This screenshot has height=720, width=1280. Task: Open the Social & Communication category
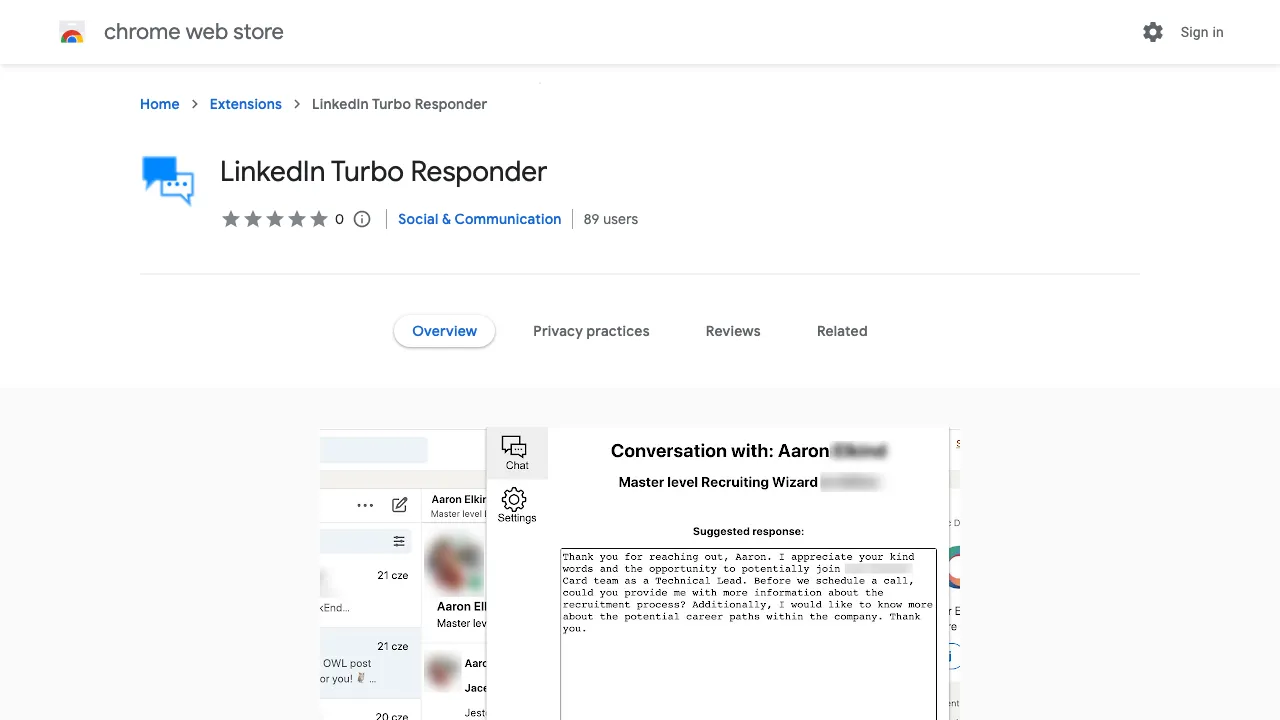pos(479,219)
